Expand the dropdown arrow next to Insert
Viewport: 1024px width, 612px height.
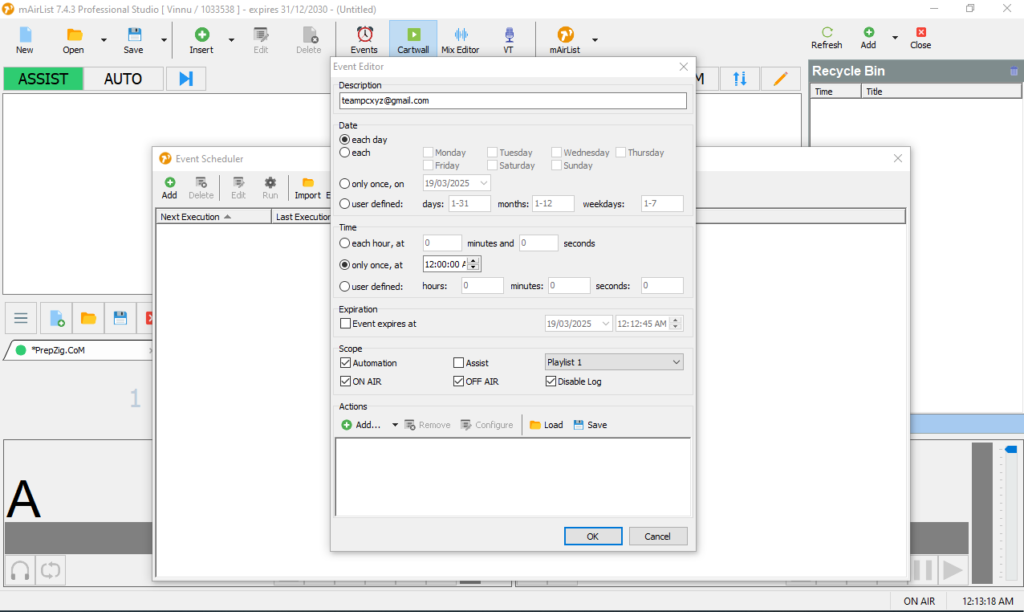[231, 40]
